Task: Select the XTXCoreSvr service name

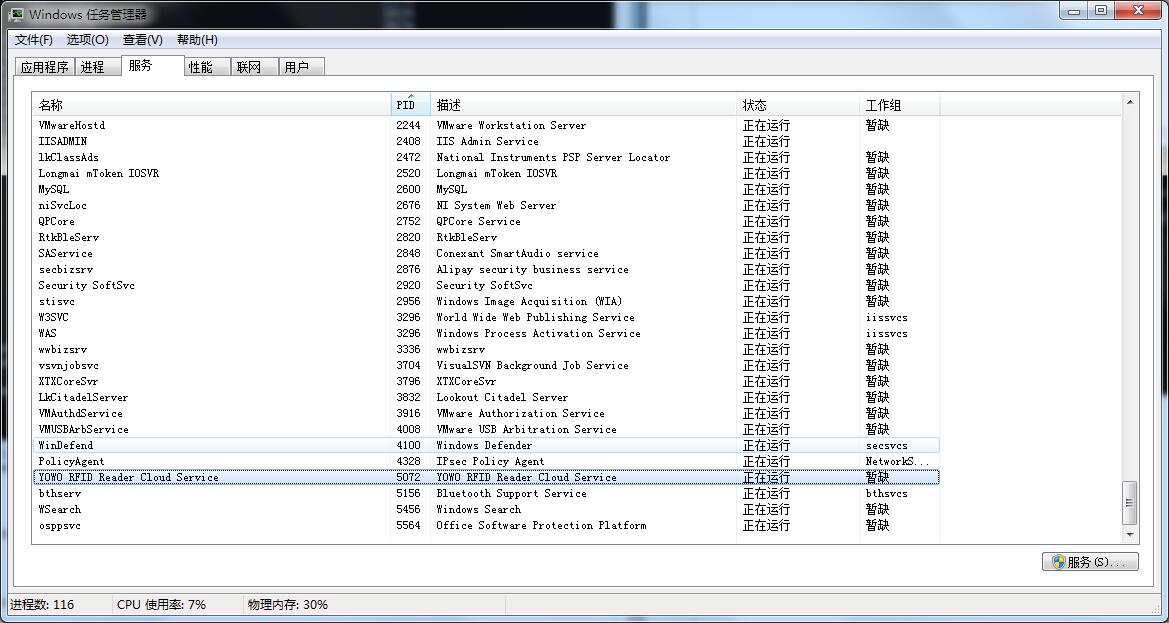Action: pyautogui.click(x=69, y=382)
